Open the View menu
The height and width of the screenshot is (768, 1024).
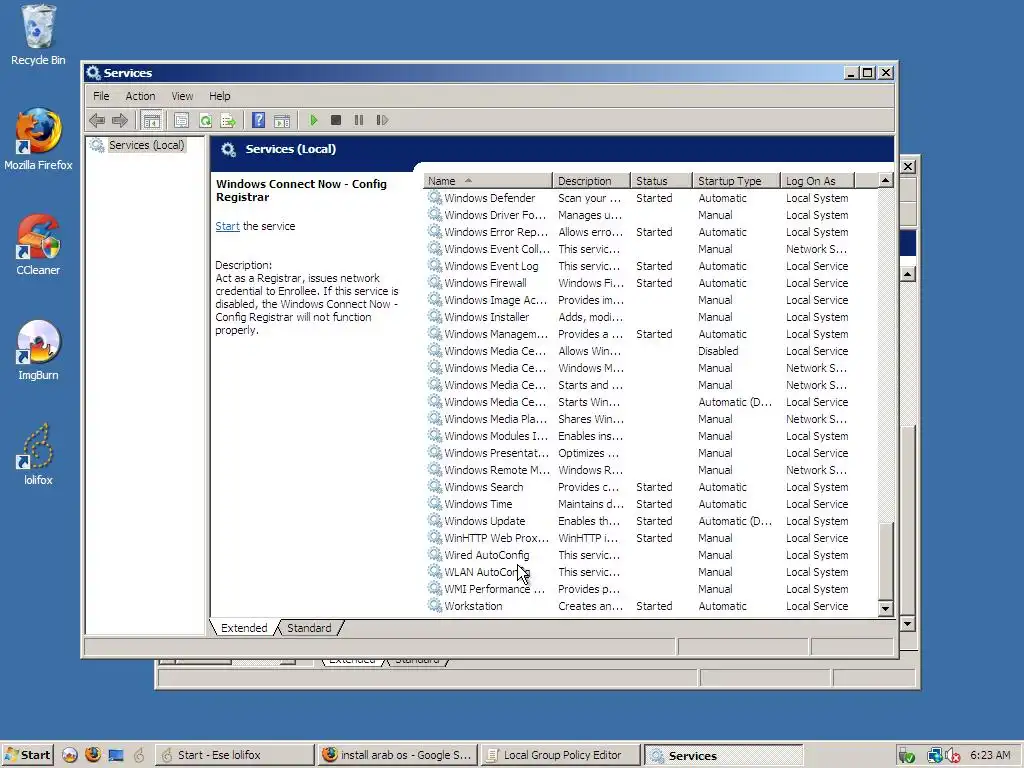(x=182, y=96)
